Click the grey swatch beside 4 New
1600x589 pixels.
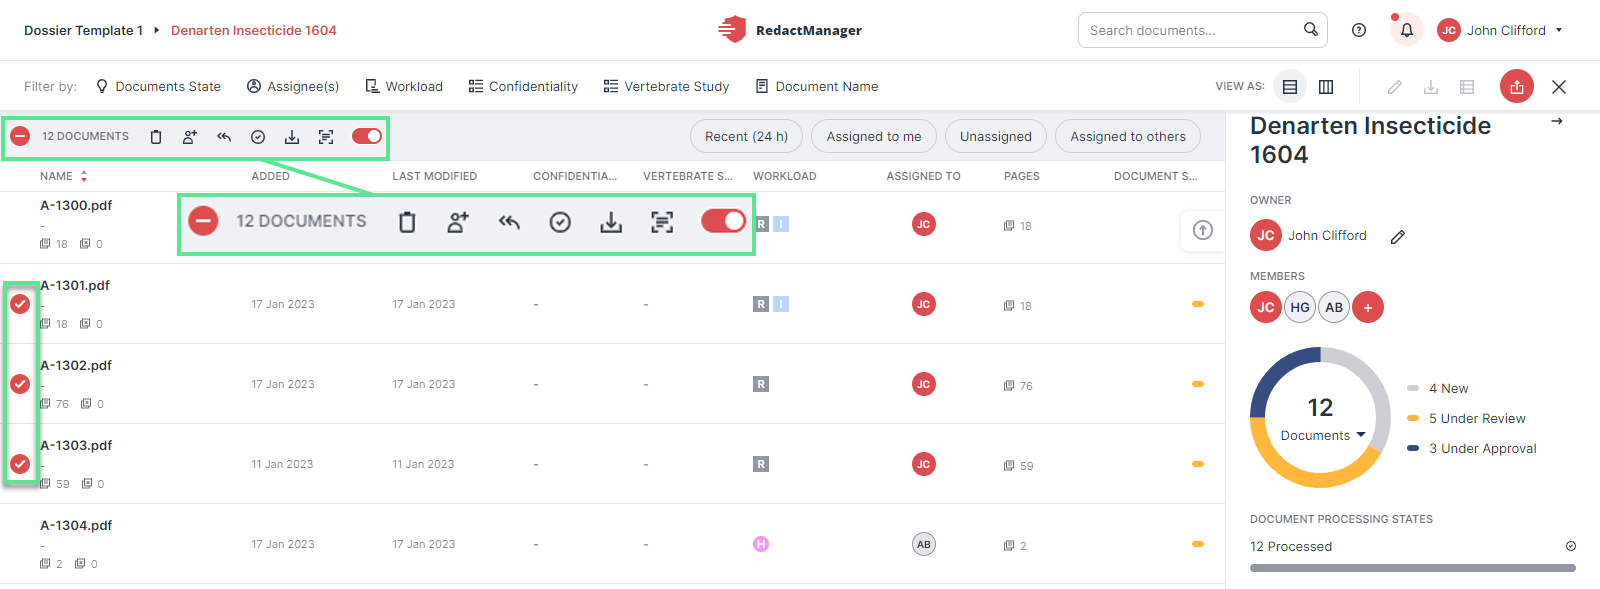pyautogui.click(x=1413, y=388)
